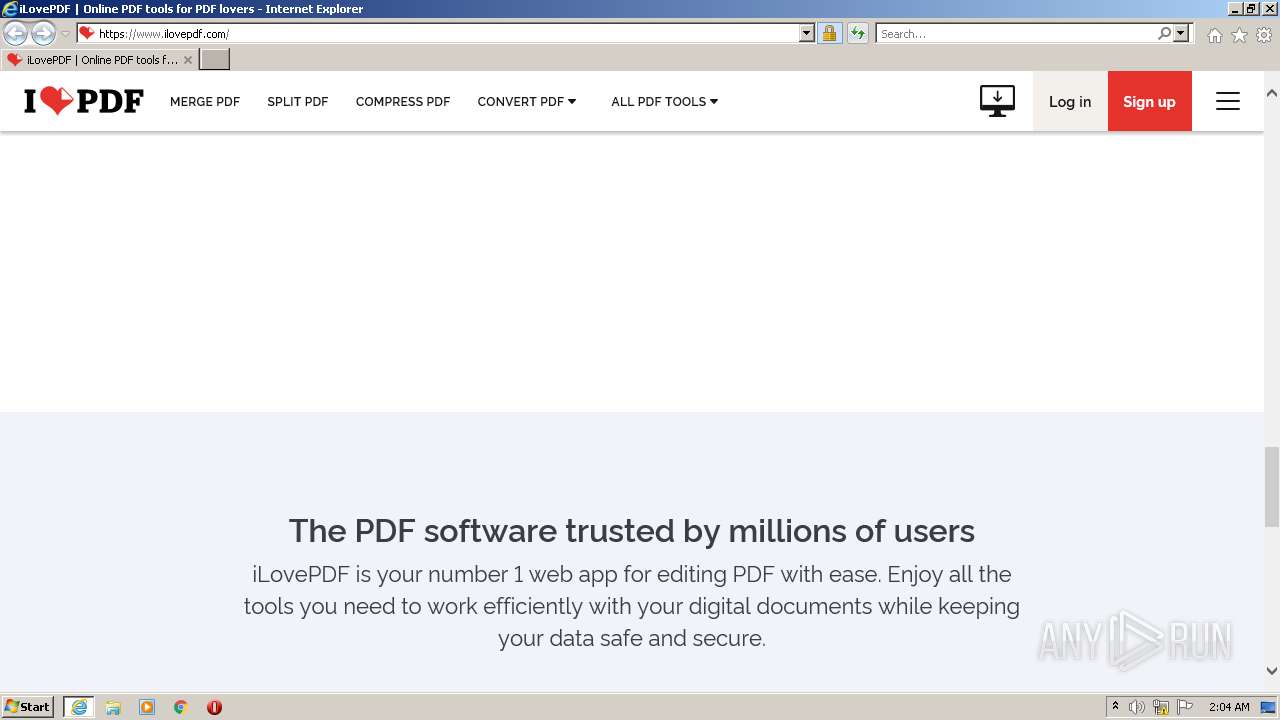
Task: Click the page scrollbar thumb
Action: click(x=1272, y=487)
